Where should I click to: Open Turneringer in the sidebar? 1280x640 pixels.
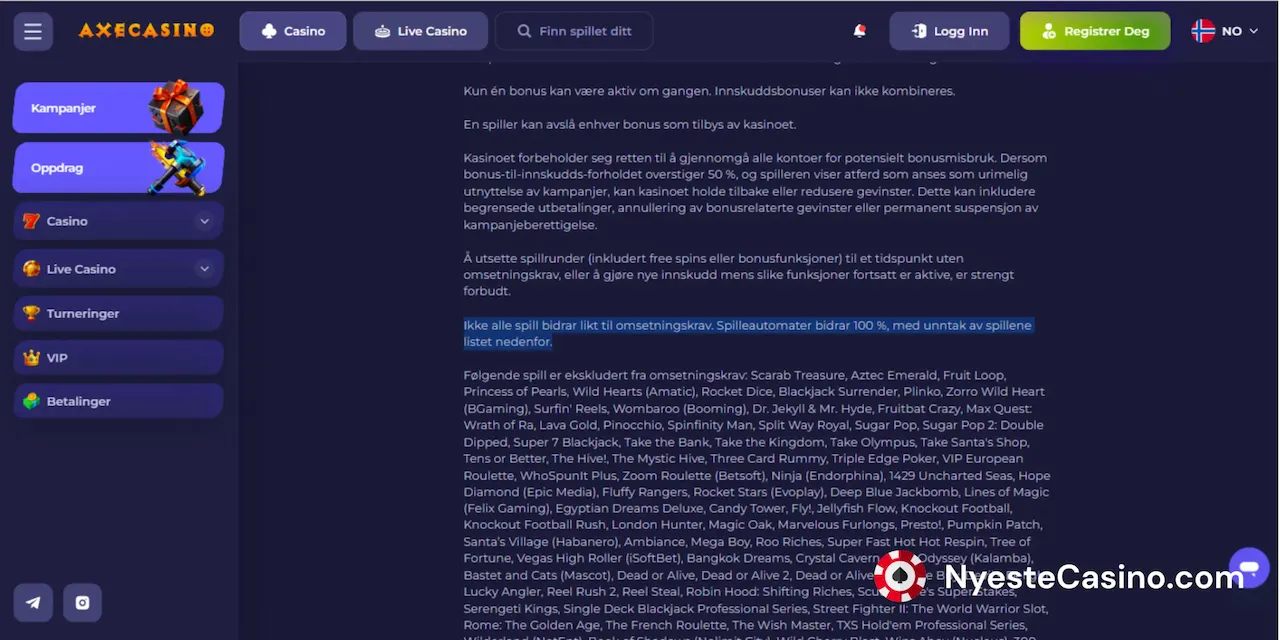pyautogui.click(x=118, y=313)
